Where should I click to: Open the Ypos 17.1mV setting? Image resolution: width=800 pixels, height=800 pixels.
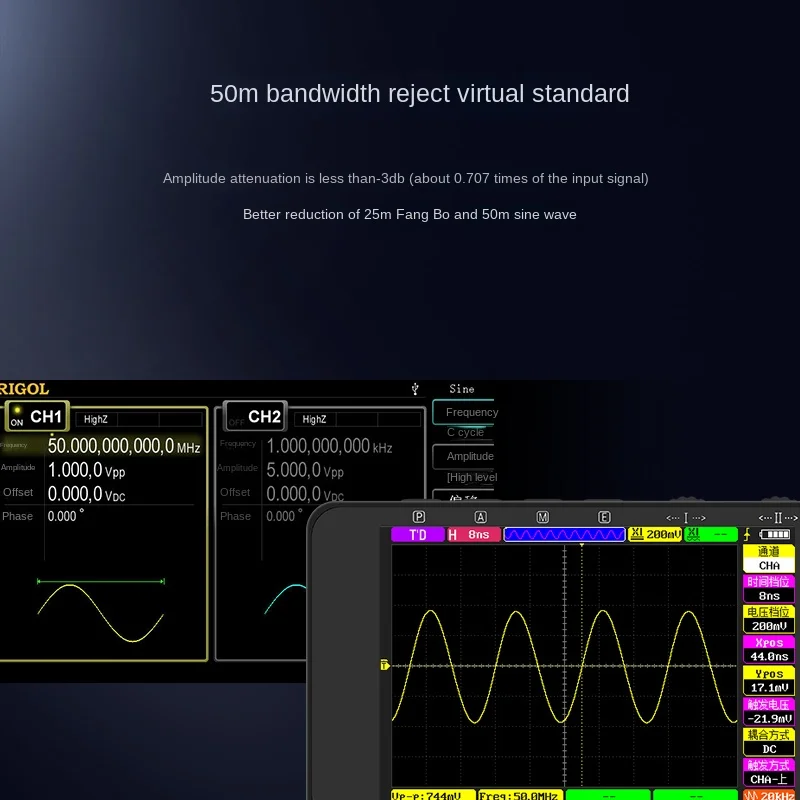[768, 681]
